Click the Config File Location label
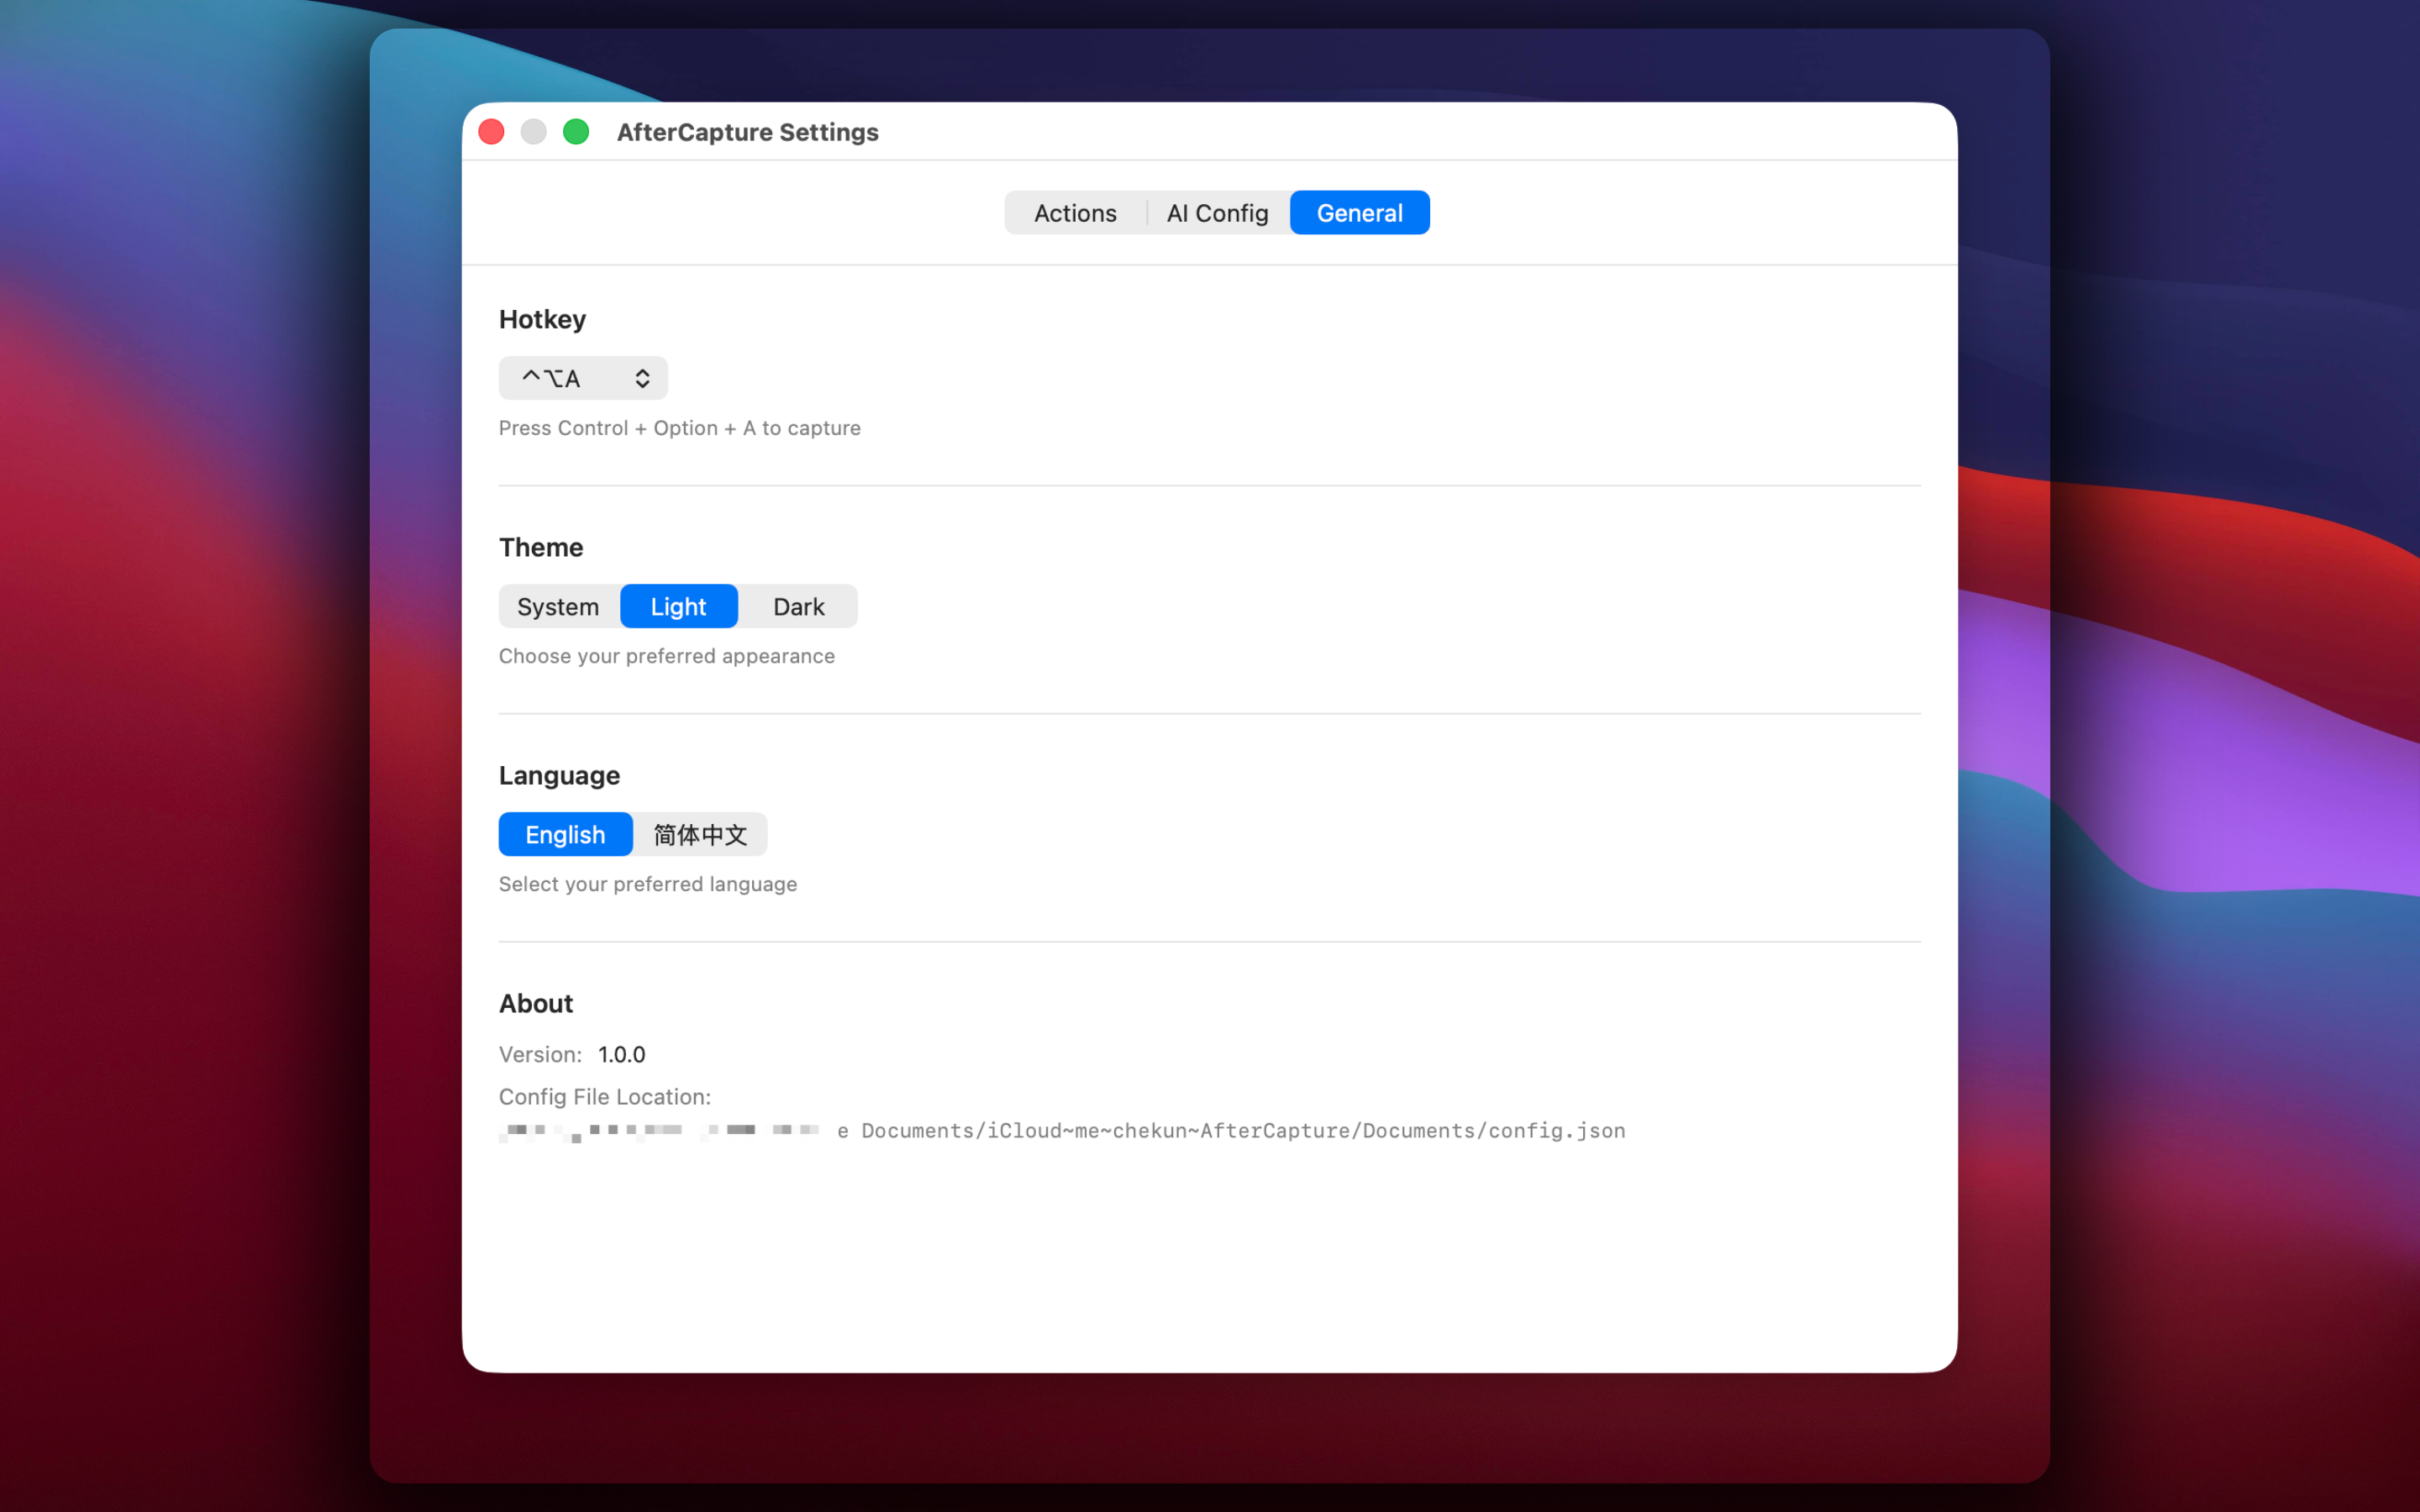2420x1512 pixels. click(x=605, y=1097)
